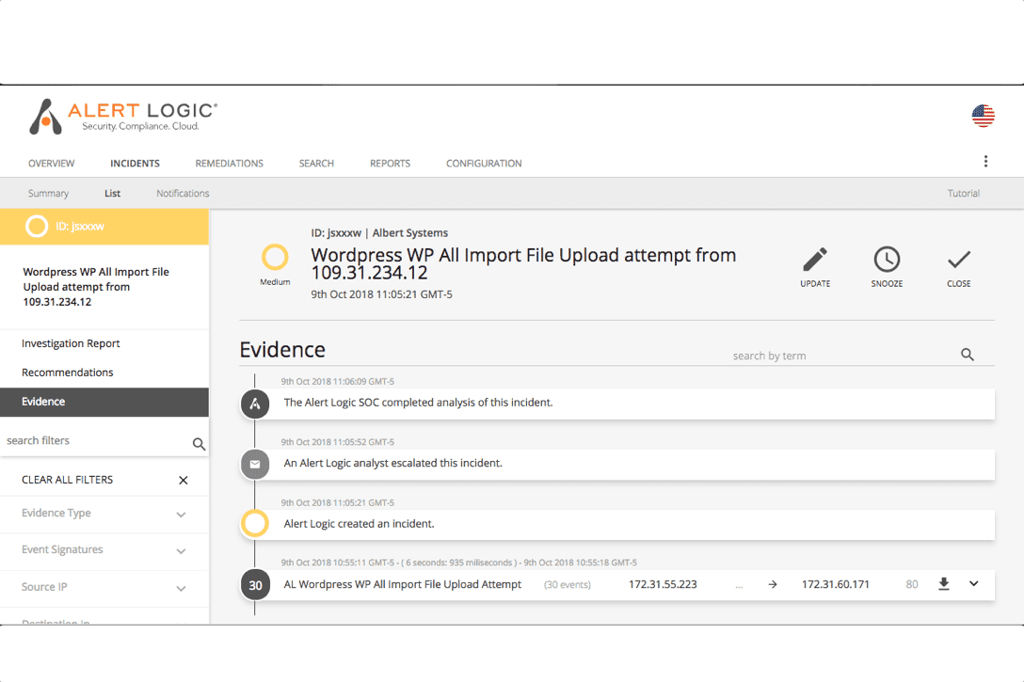Open the Configuration menu
The image size is (1024, 682).
coord(484,163)
